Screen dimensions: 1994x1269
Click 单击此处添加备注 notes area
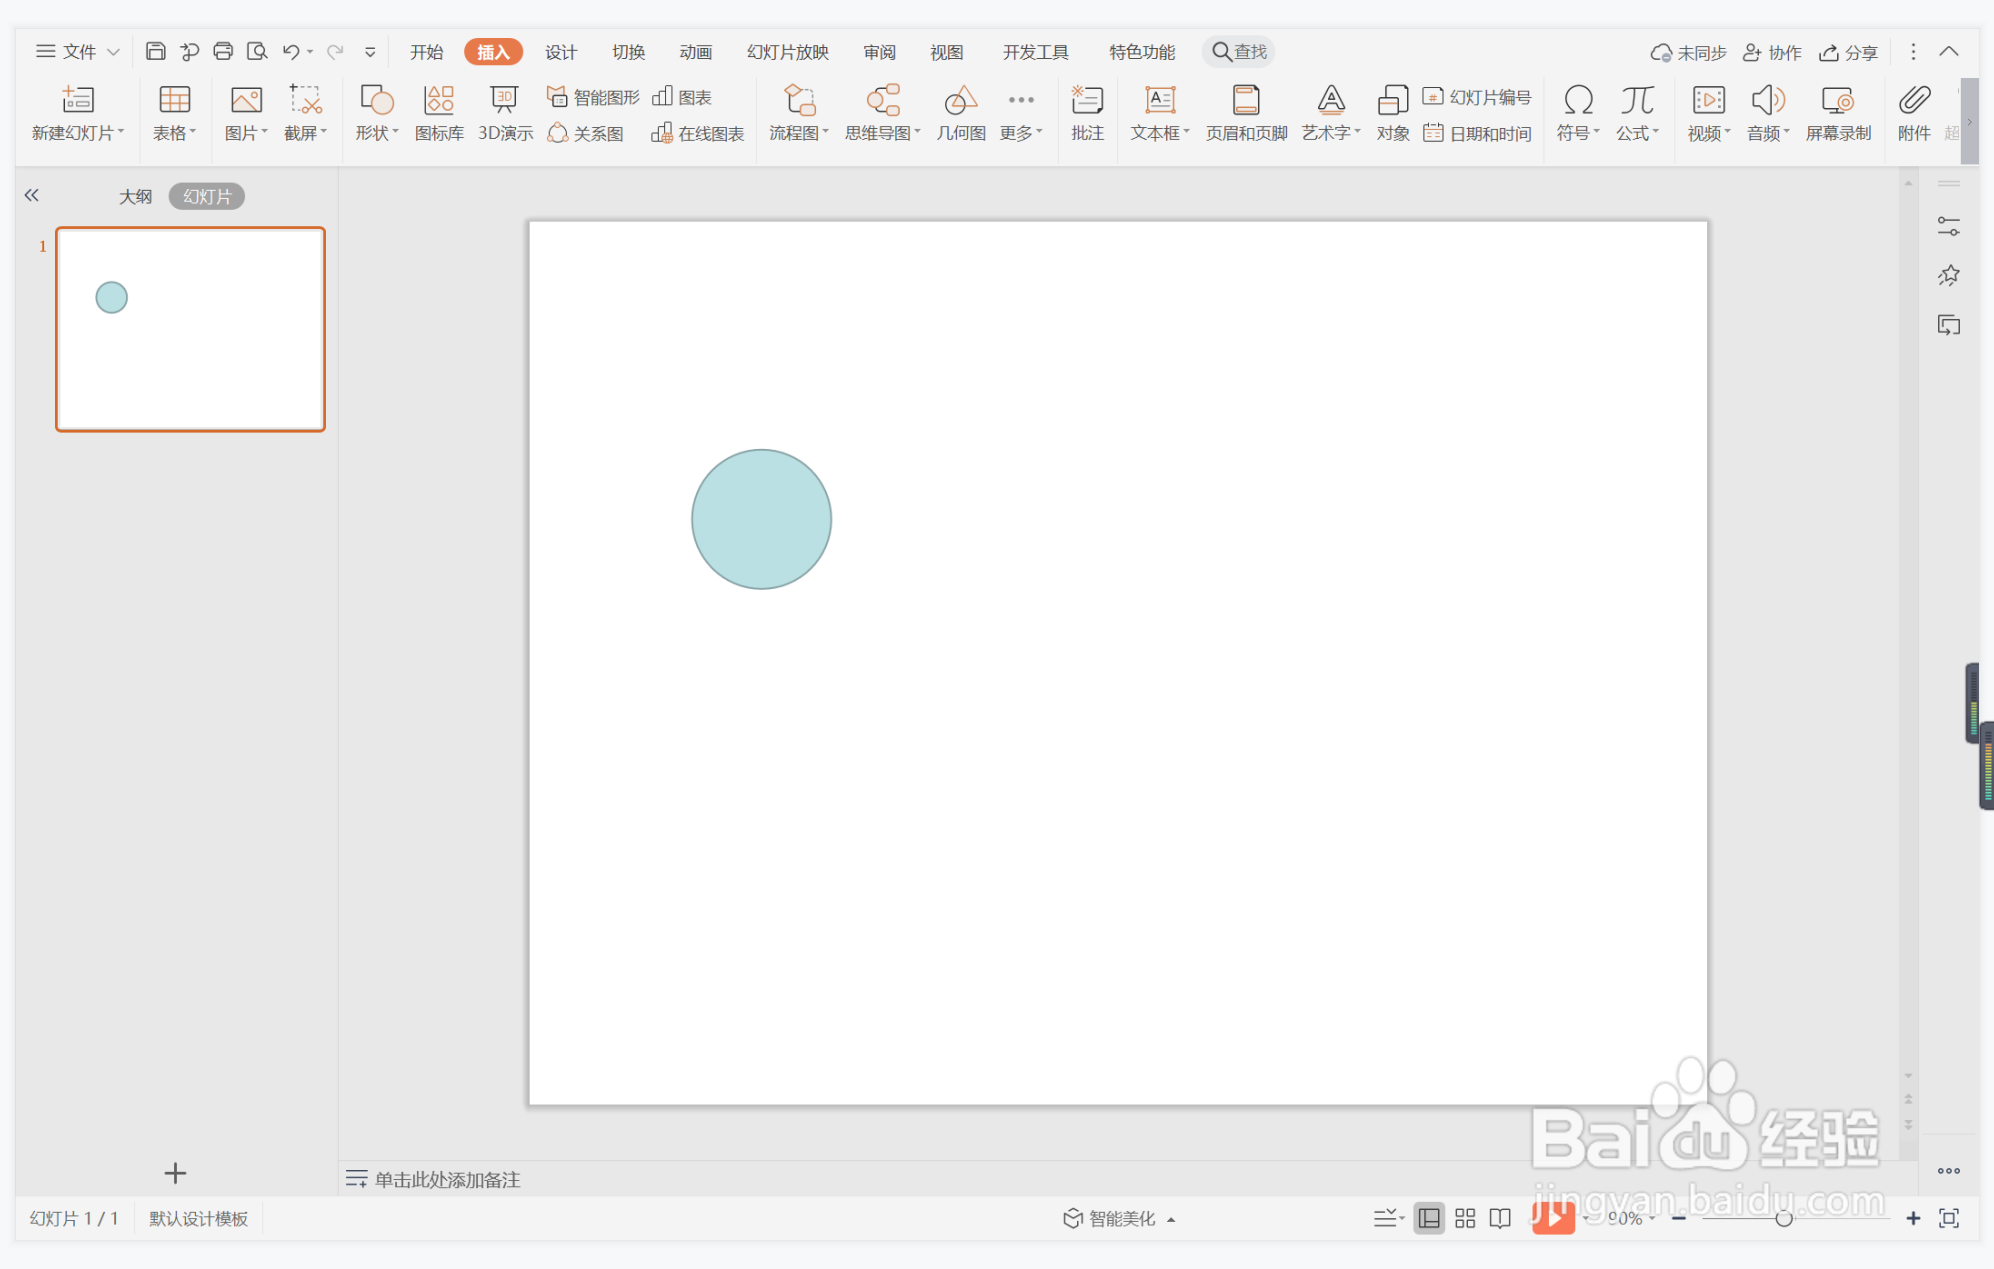(447, 1179)
